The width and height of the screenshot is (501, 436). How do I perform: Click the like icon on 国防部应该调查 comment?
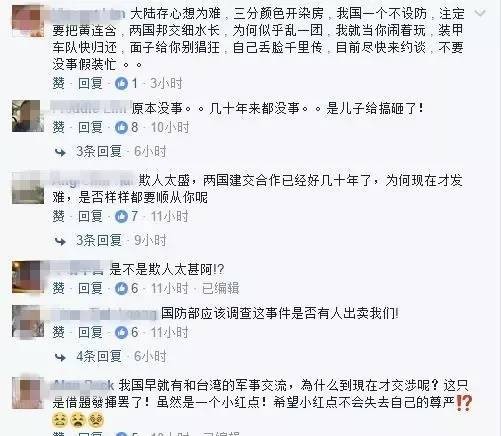121,332
